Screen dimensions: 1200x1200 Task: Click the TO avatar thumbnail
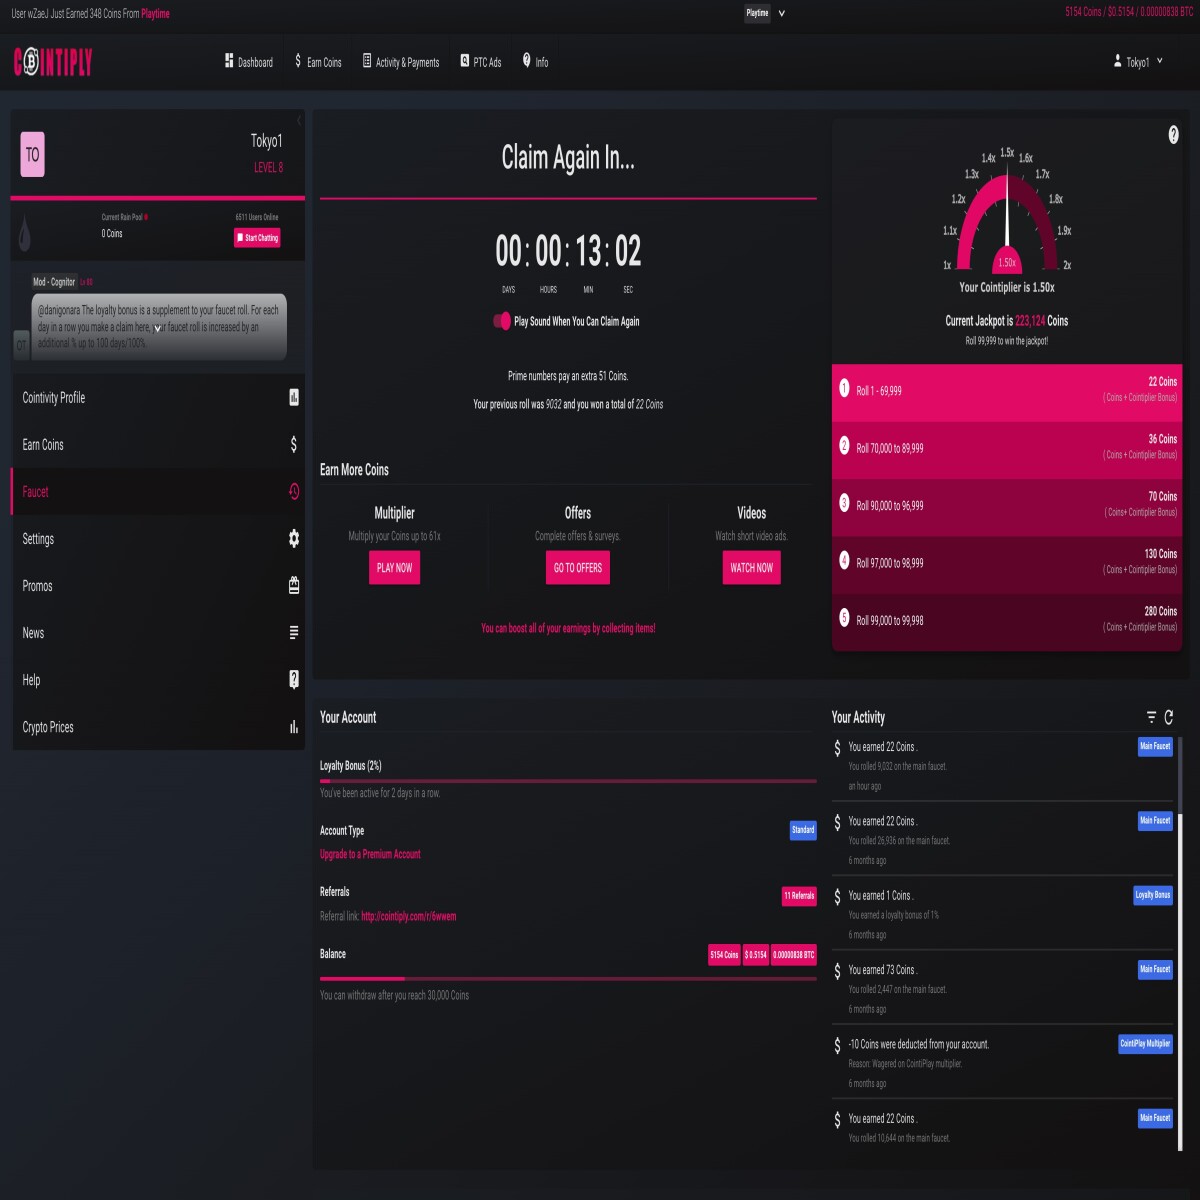point(33,154)
